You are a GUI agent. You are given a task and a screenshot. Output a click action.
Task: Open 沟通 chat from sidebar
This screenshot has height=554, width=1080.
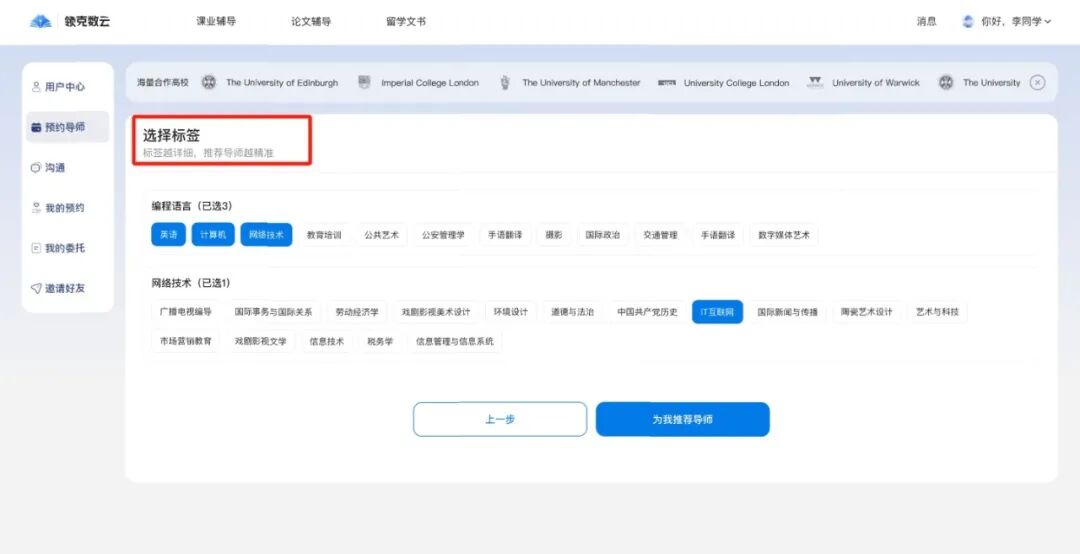[x=48, y=167]
